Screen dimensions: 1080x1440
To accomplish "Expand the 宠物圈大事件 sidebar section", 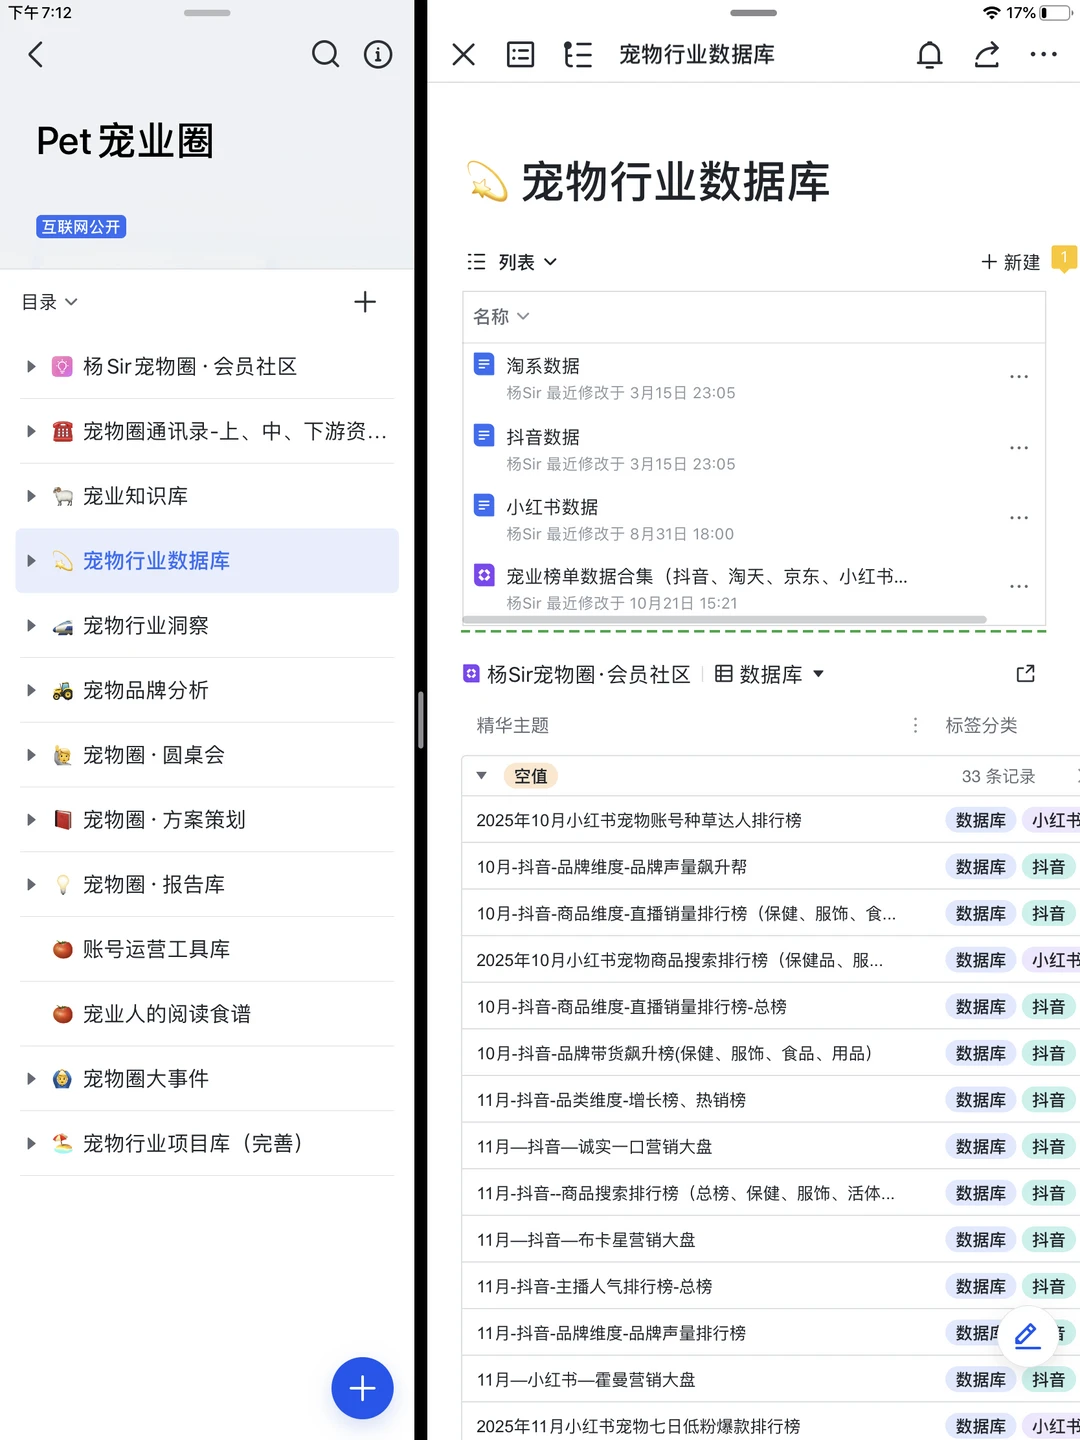I will coord(30,1079).
